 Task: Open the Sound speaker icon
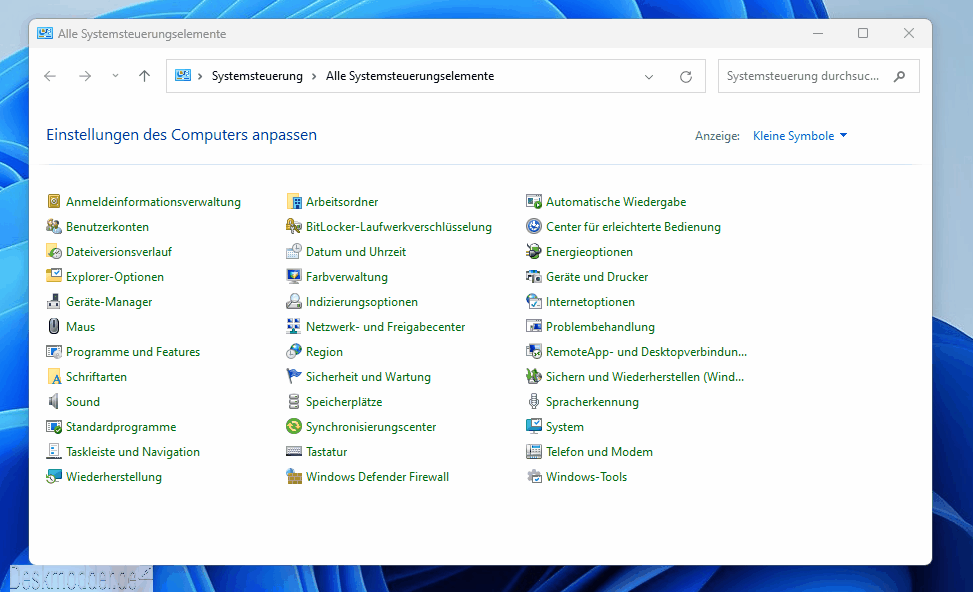coord(54,401)
